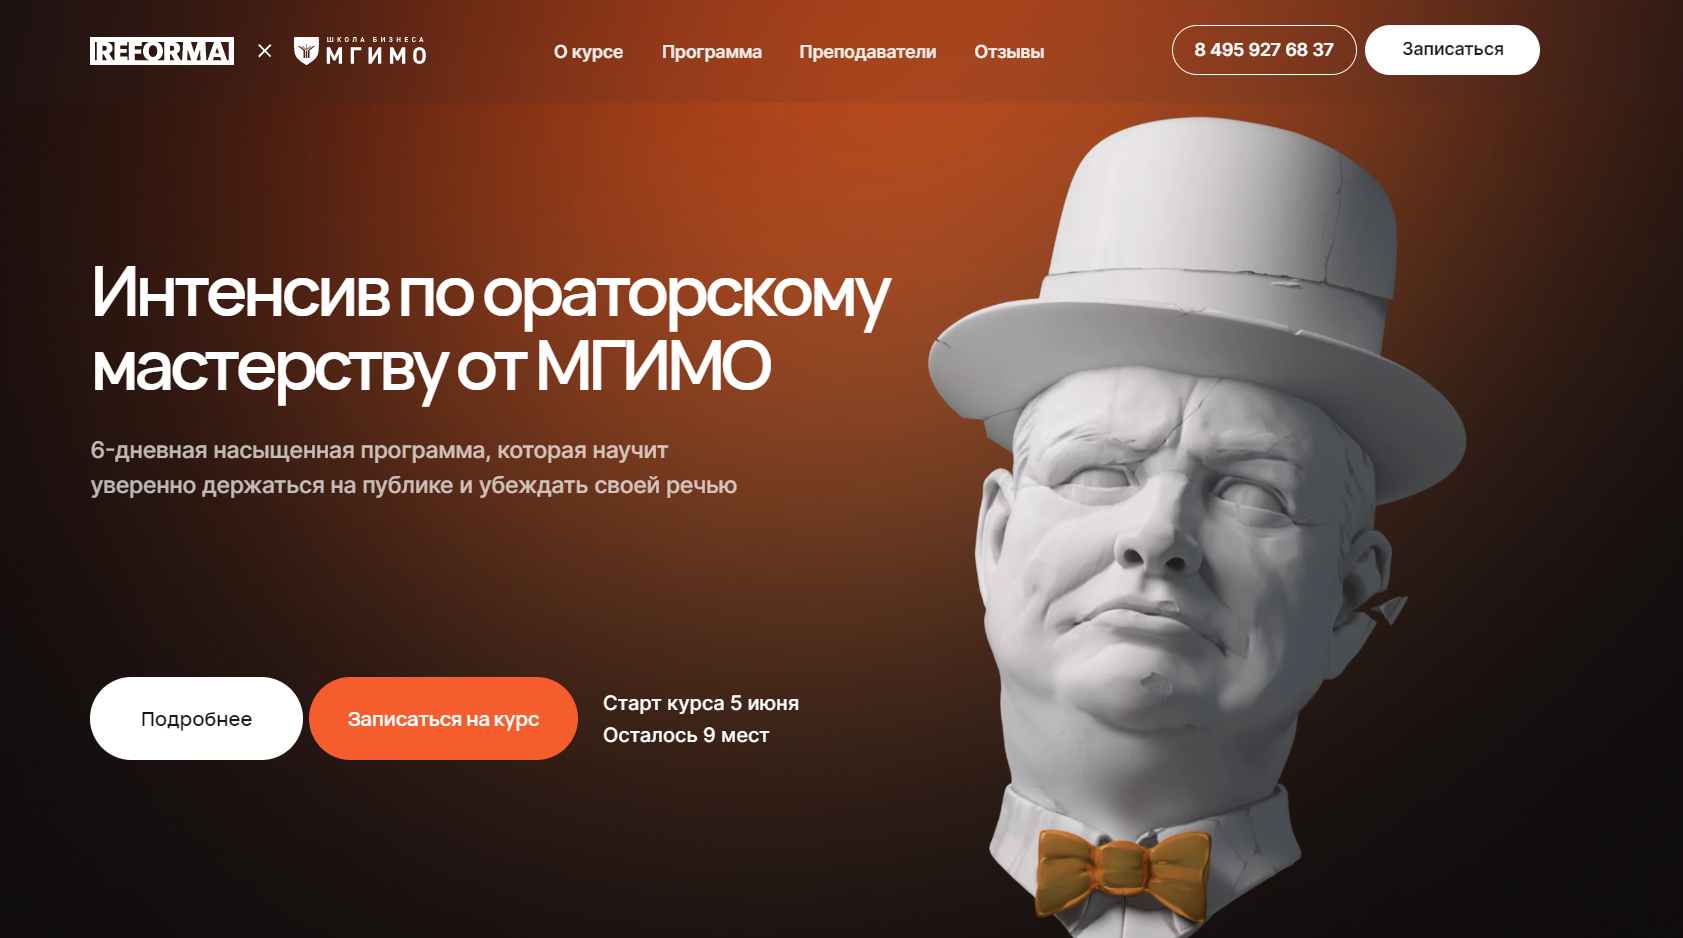Click the Интенсив по ораторскому headline line
This screenshot has height=938, width=1683.
490,294
